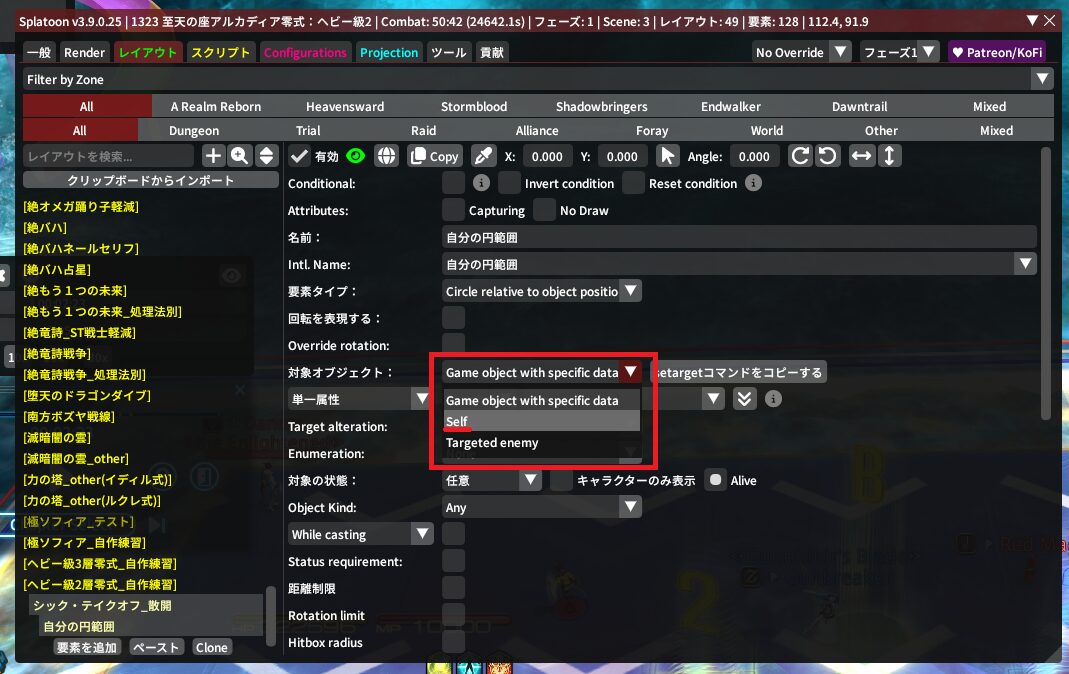1069x674 pixels.
Task: Click the Angle value field
Action: point(754,156)
